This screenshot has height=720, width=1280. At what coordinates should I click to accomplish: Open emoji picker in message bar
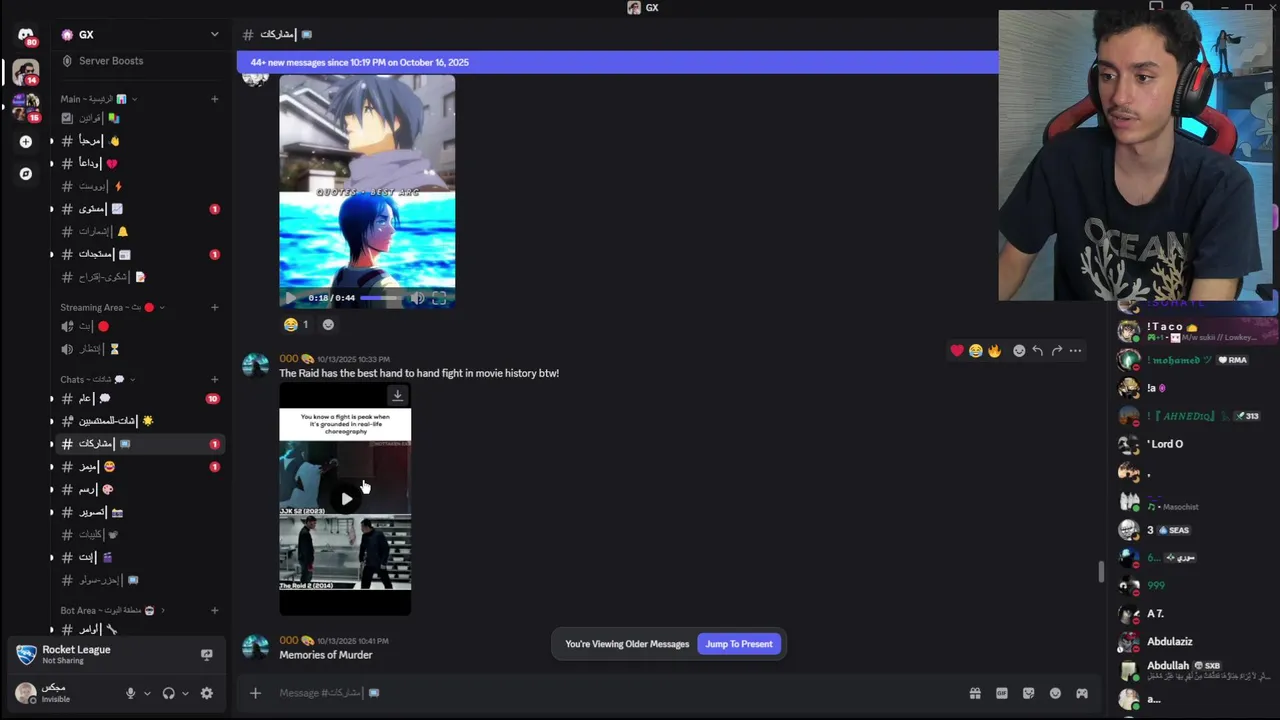click(1055, 693)
